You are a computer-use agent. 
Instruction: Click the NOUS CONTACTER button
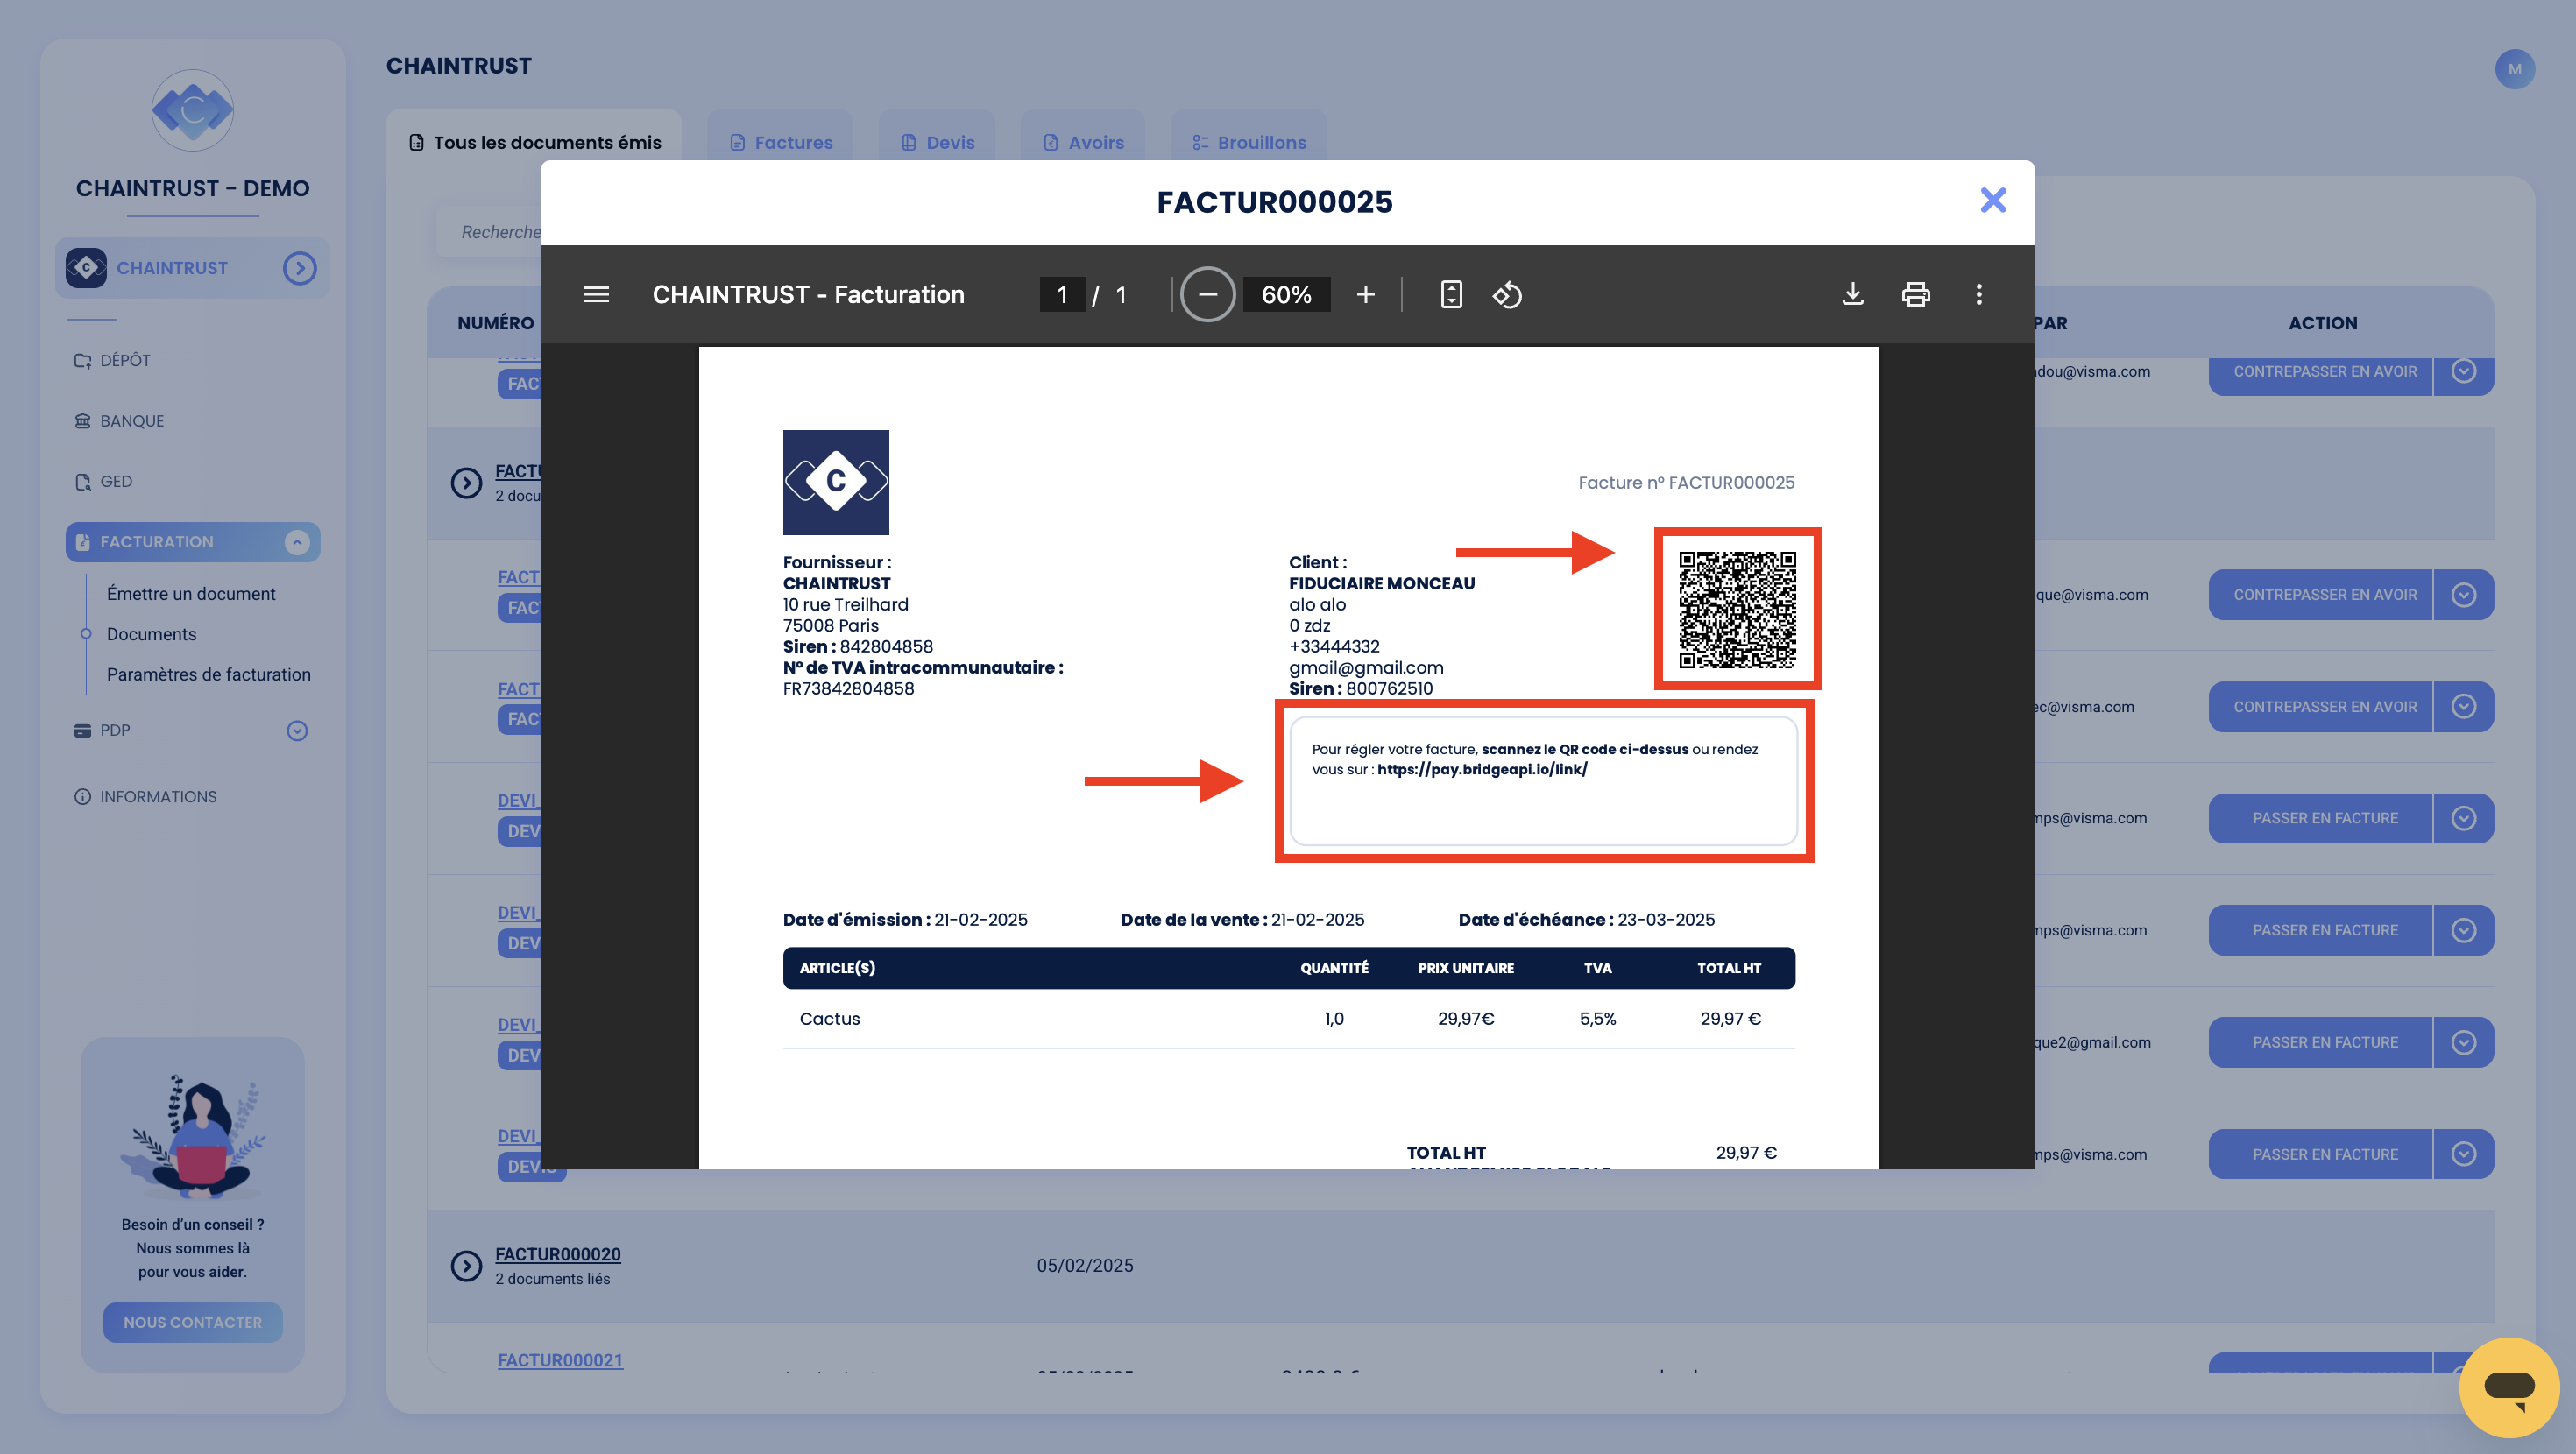[x=193, y=1322]
